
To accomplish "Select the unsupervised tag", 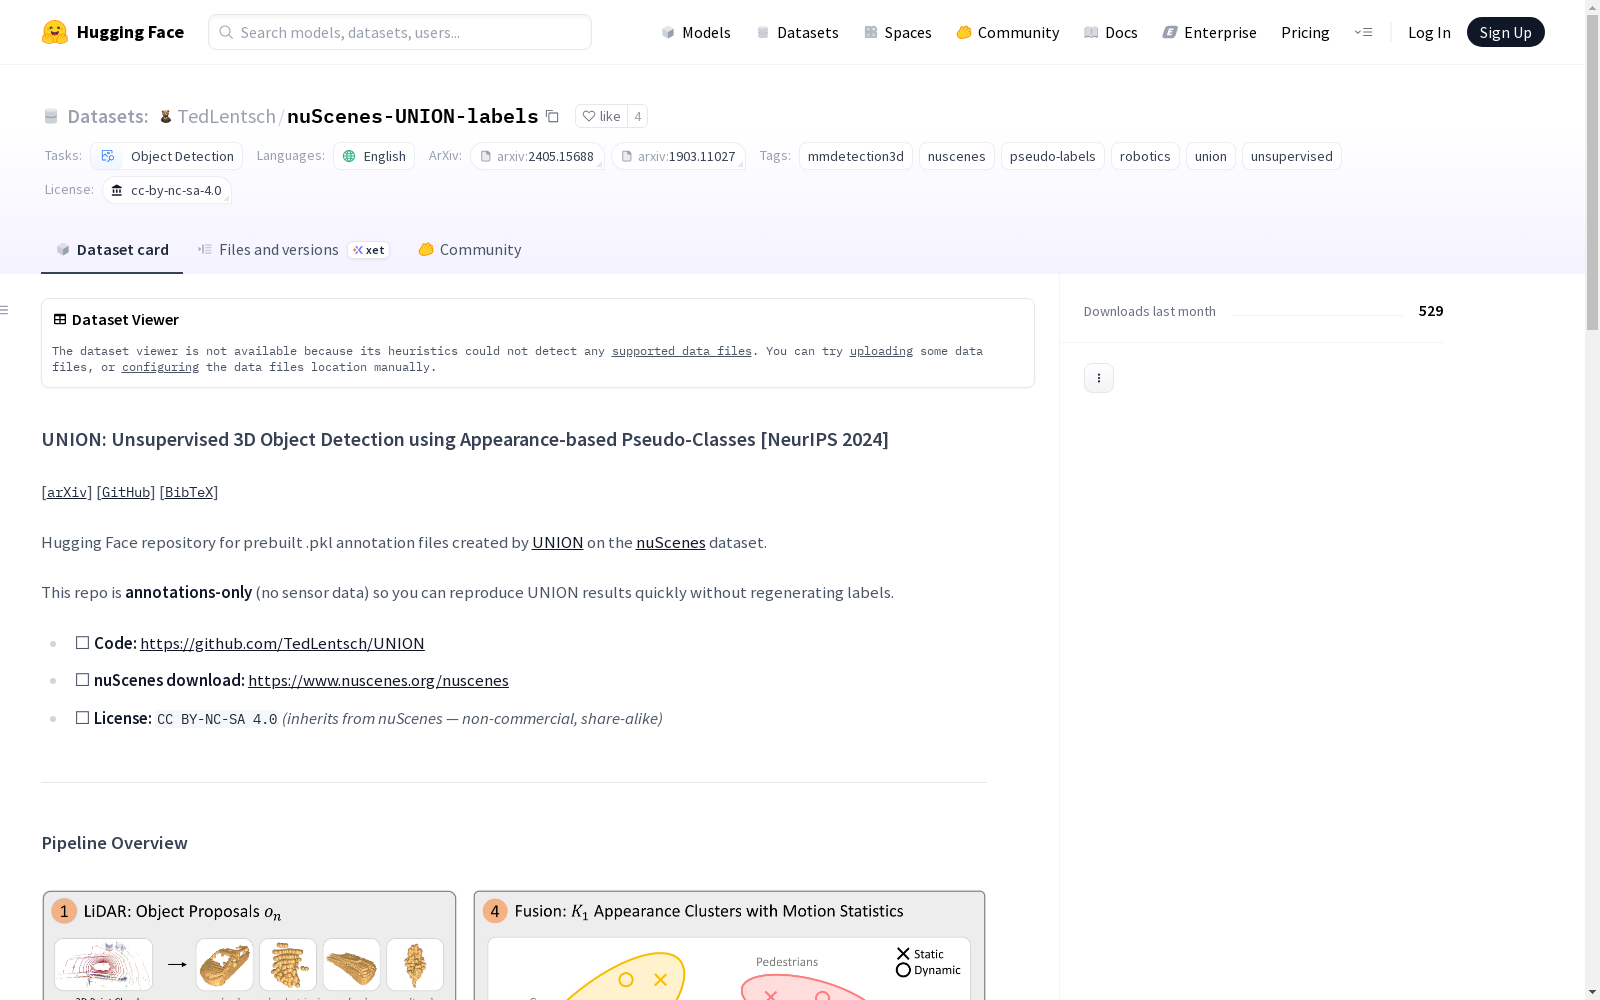I will pyautogui.click(x=1292, y=156).
